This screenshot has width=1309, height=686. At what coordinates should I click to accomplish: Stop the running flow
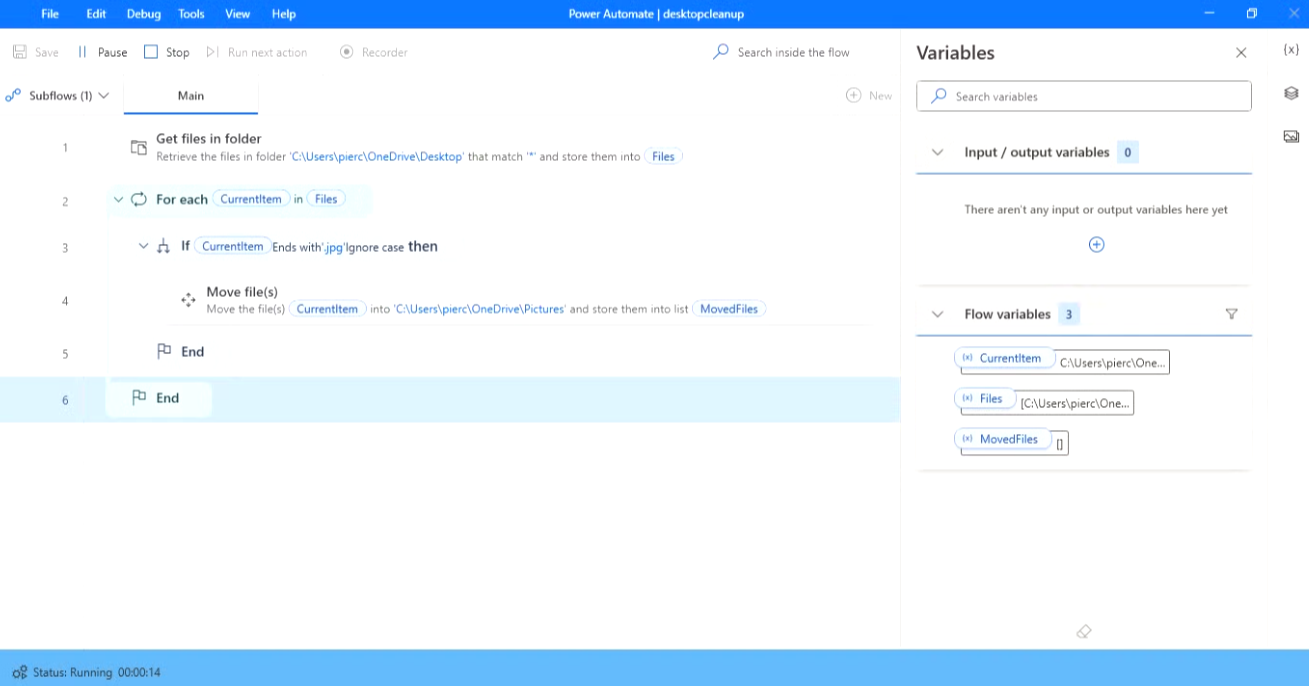click(x=166, y=52)
